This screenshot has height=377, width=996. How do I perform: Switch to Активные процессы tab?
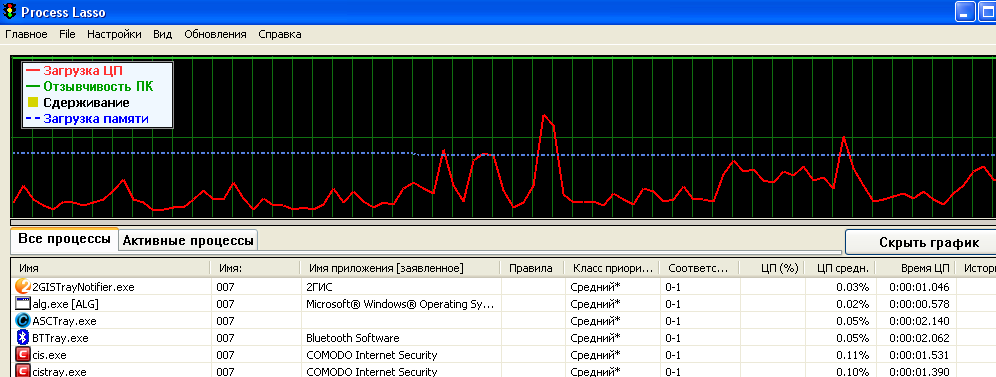[188, 241]
